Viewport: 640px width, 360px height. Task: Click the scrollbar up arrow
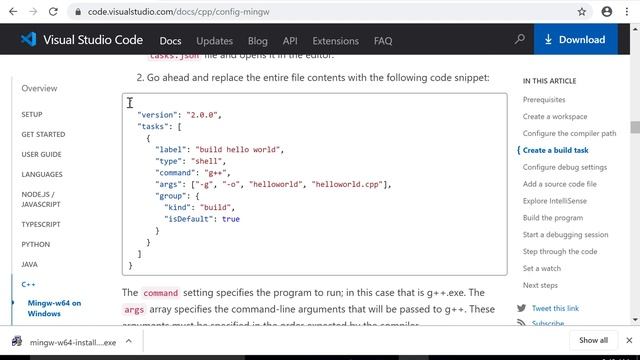[x=635, y=29]
